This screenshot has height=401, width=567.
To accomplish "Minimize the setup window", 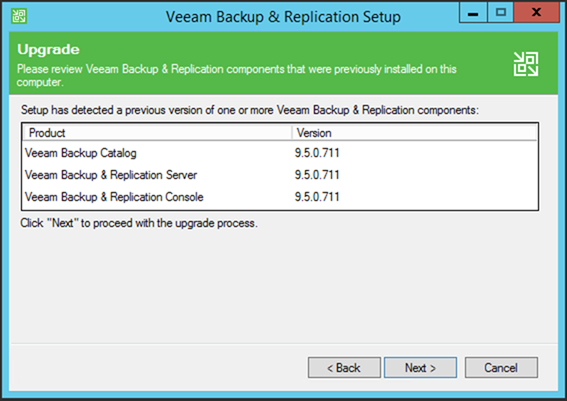I will [473, 13].
